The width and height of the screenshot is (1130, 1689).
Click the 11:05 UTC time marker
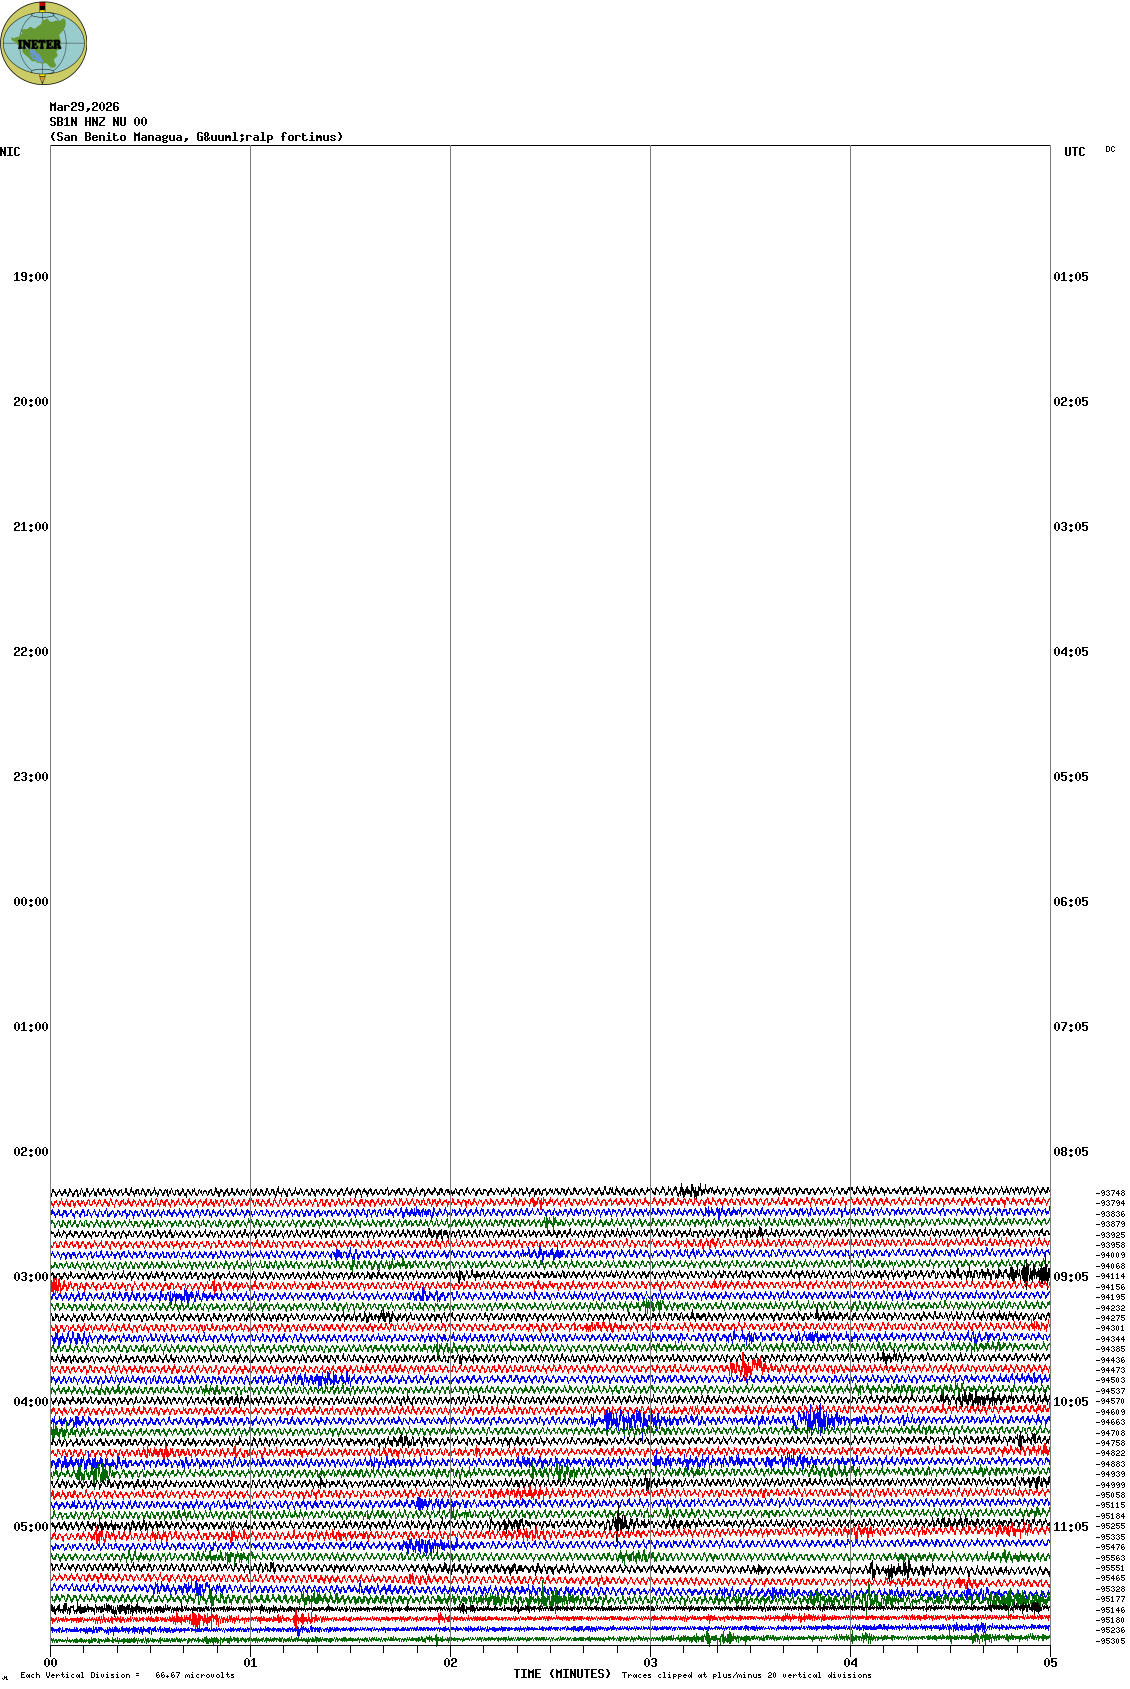1070,1527
